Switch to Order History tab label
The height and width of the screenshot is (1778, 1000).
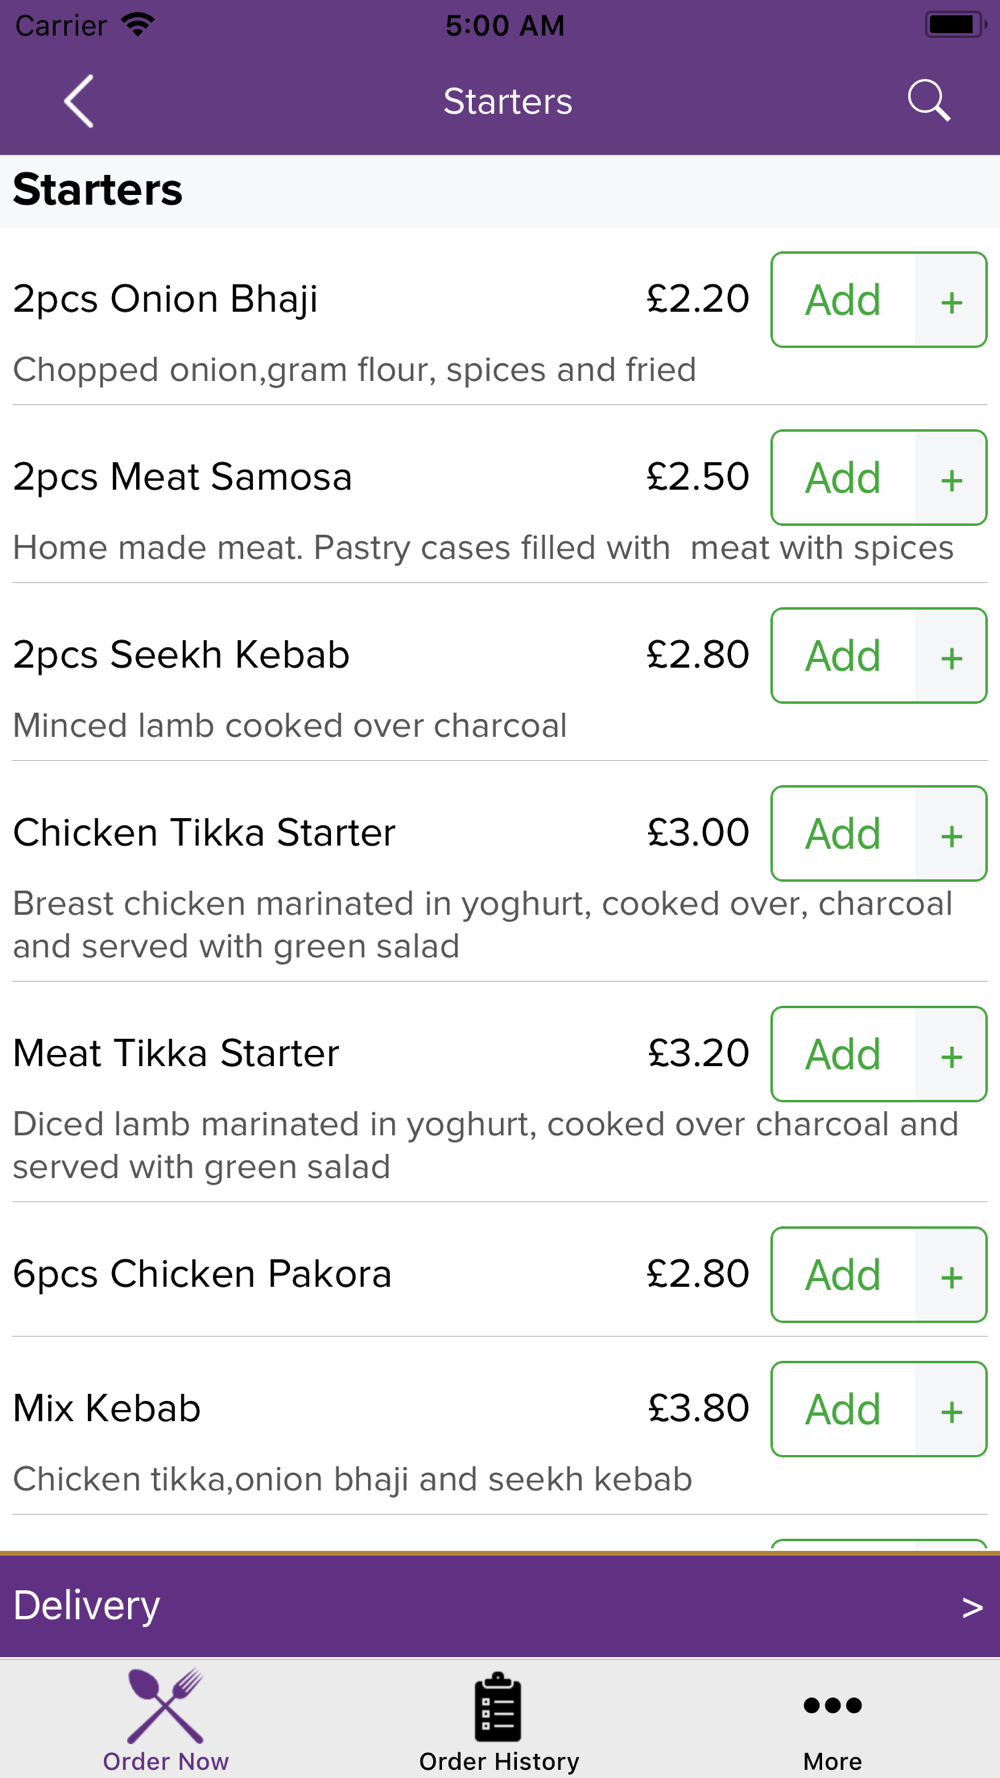point(499,1761)
